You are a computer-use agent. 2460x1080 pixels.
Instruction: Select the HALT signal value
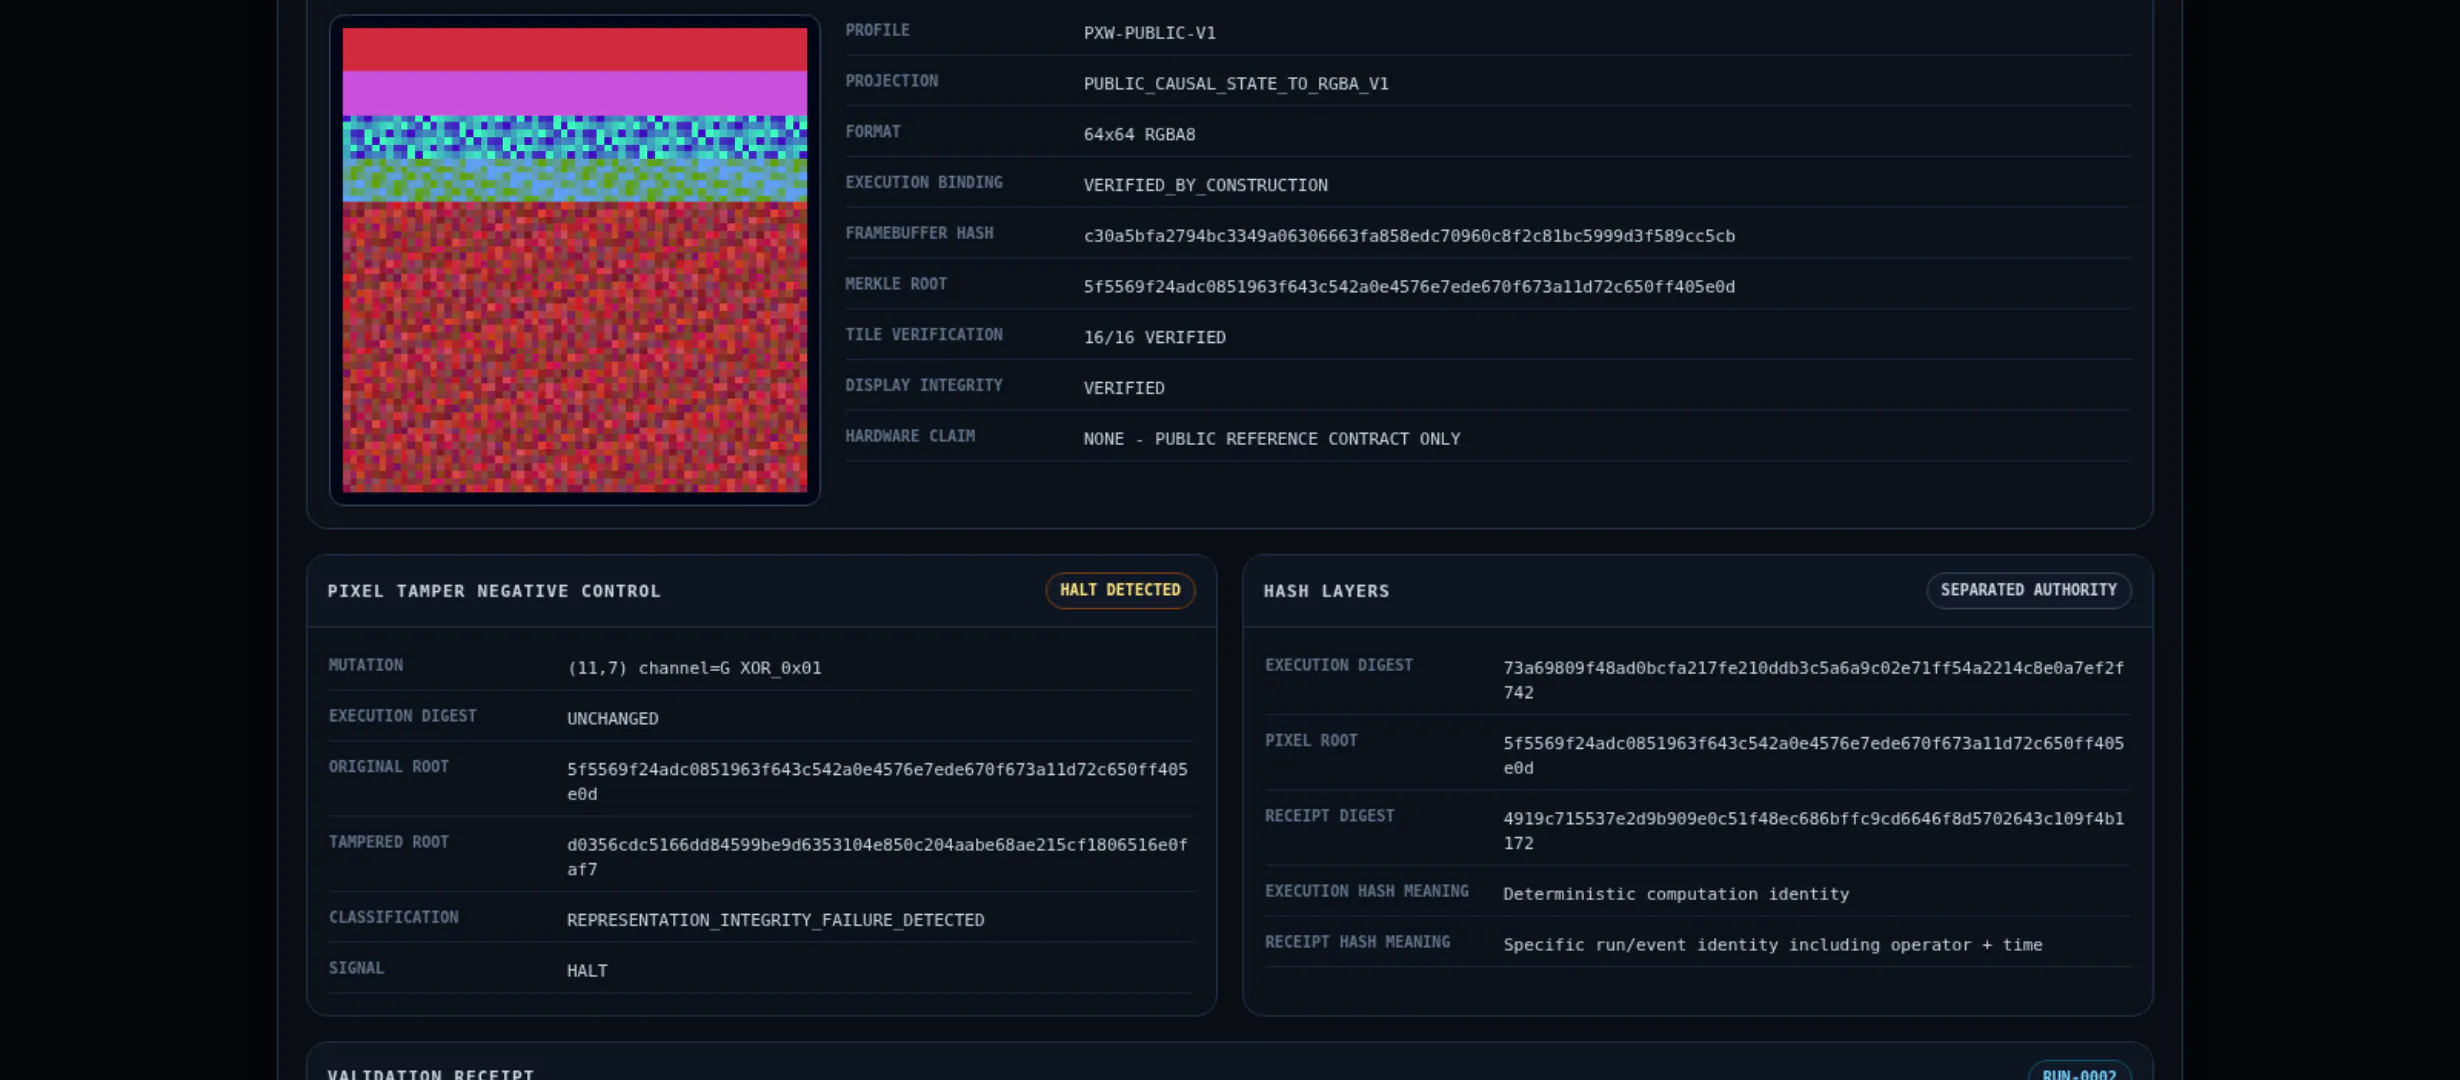tap(587, 971)
